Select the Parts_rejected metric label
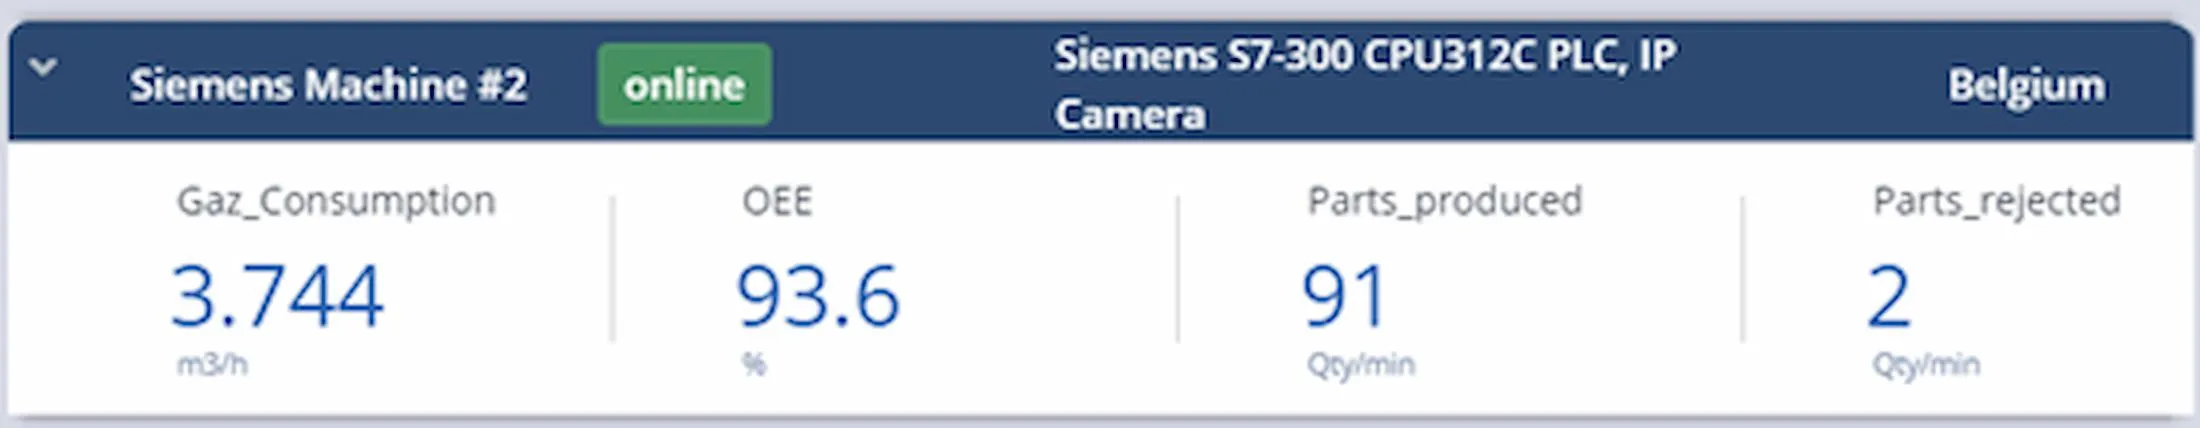 click(x=1996, y=201)
